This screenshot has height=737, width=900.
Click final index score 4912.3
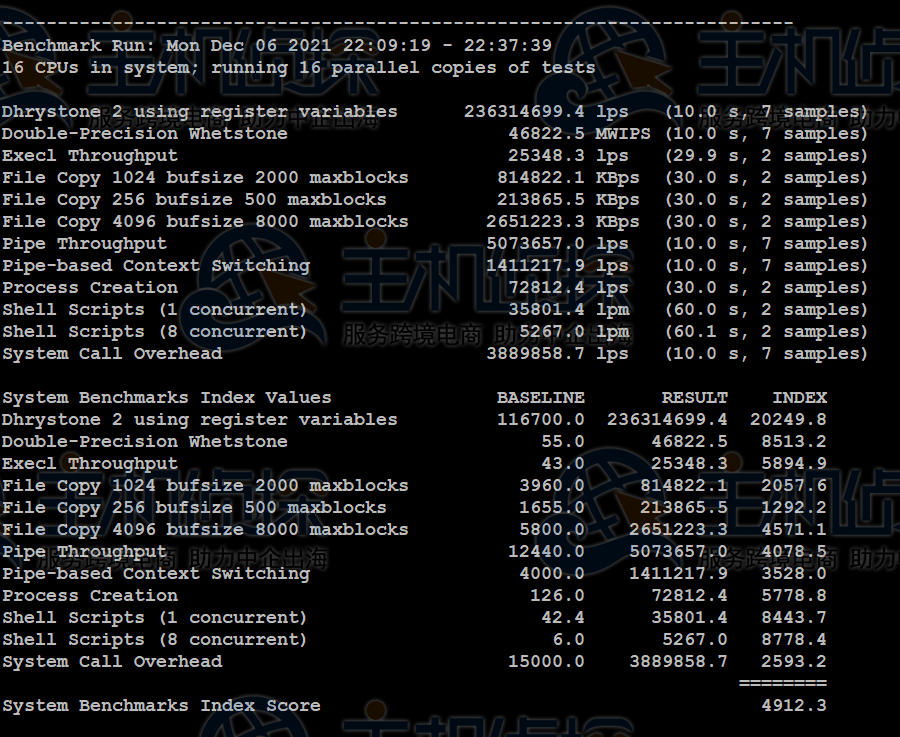point(794,705)
